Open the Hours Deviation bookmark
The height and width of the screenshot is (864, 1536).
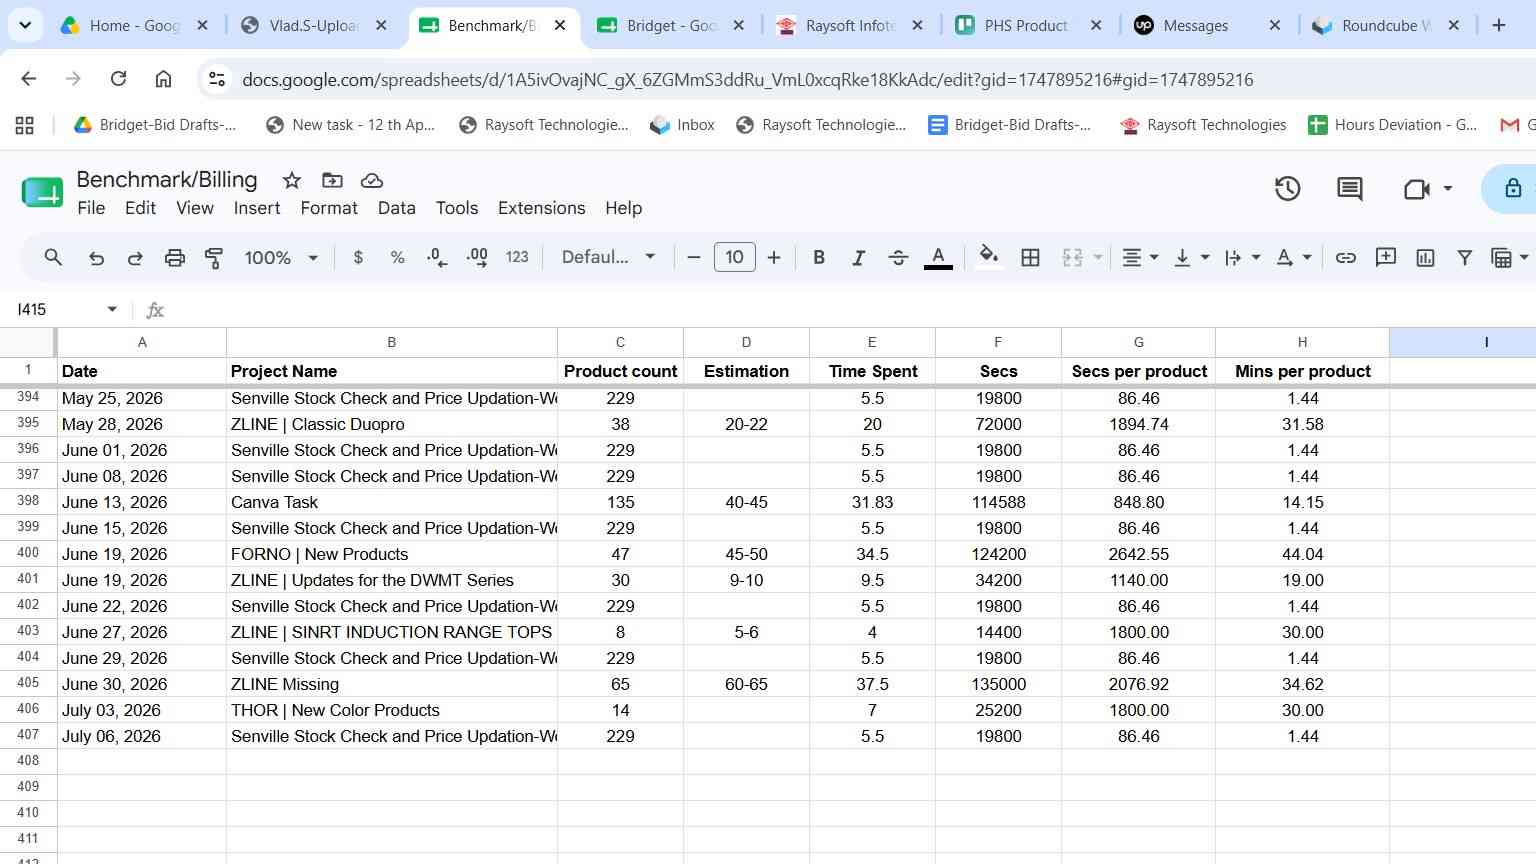pos(1392,125)
